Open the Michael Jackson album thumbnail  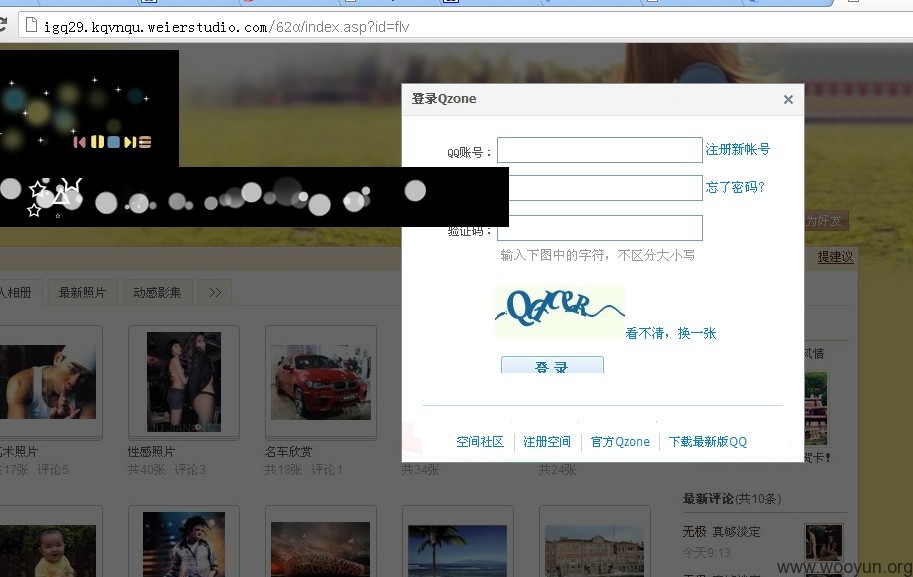tap(184, 544)
